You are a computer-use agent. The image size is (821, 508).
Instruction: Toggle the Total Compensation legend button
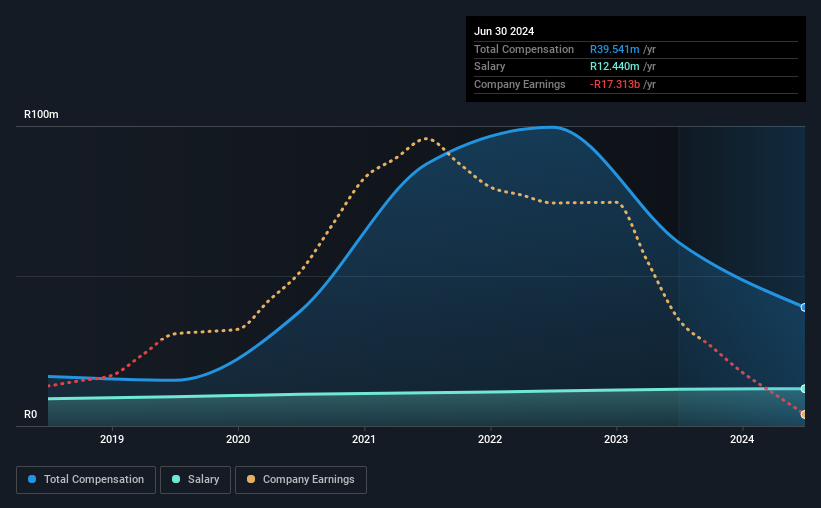click(86, 480)
